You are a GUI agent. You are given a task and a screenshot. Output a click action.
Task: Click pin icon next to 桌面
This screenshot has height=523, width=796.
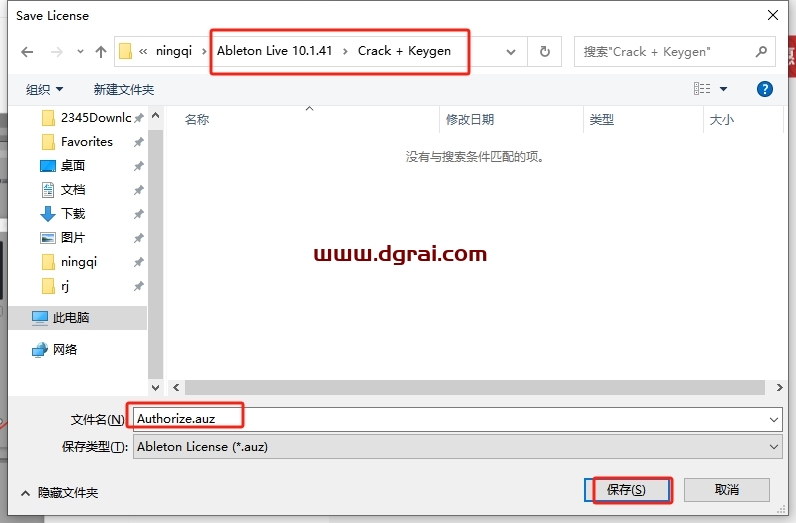[x=139, y=166]
